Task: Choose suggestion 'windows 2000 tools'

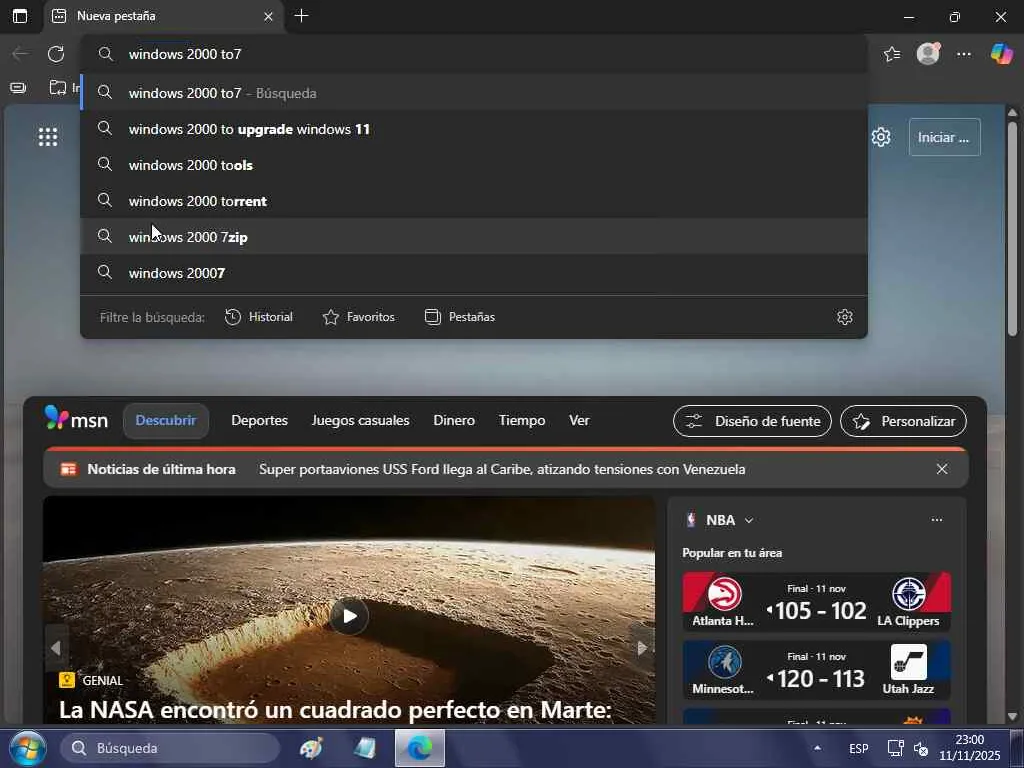Action: [474, 165]
